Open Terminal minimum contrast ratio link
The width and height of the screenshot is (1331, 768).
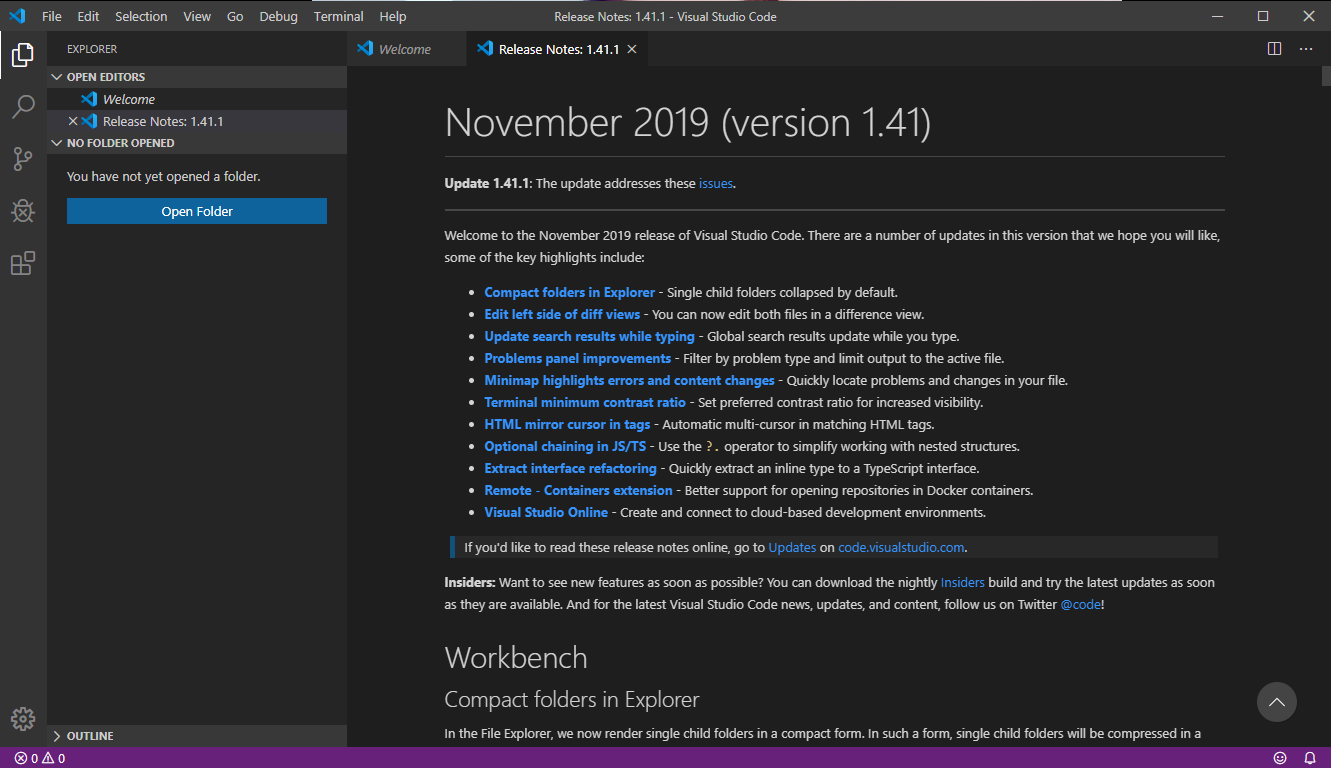coord(585,402)
